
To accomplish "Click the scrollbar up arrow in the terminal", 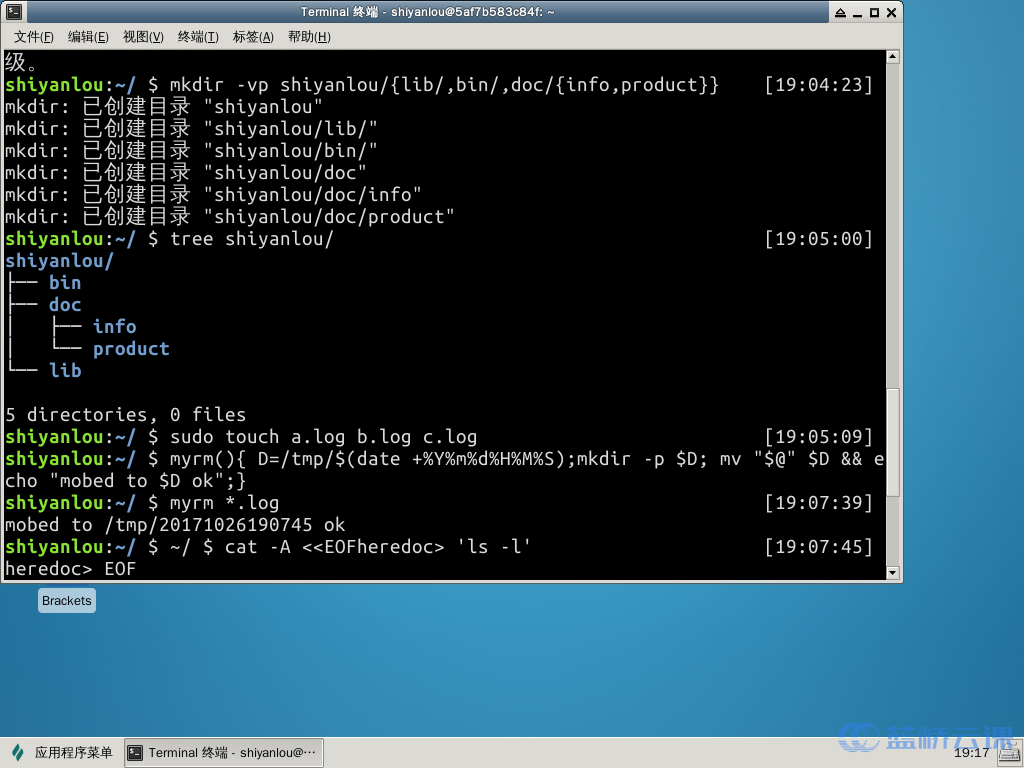I will coord(893,56).
